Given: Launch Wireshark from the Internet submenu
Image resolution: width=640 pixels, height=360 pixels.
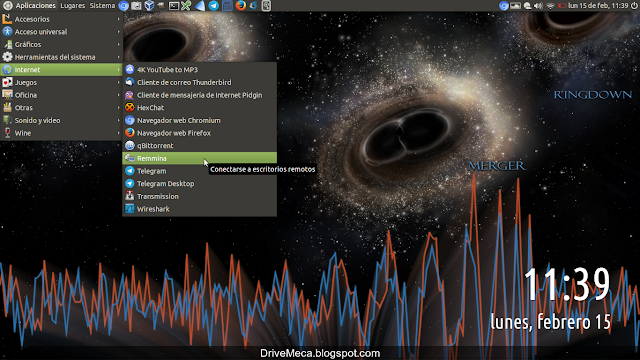Looking at the screenshot, I should (x=200, y=209).
